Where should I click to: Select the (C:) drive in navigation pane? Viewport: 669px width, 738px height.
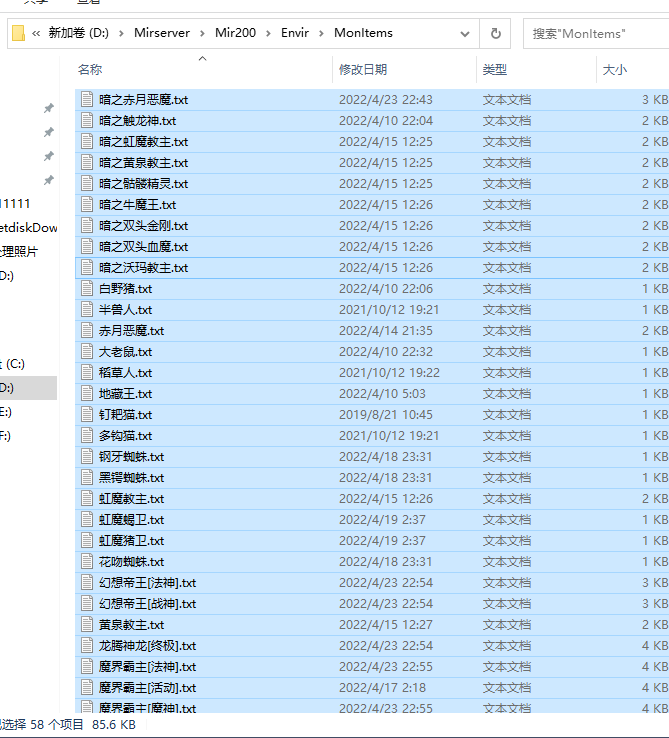tap(13, 364)
